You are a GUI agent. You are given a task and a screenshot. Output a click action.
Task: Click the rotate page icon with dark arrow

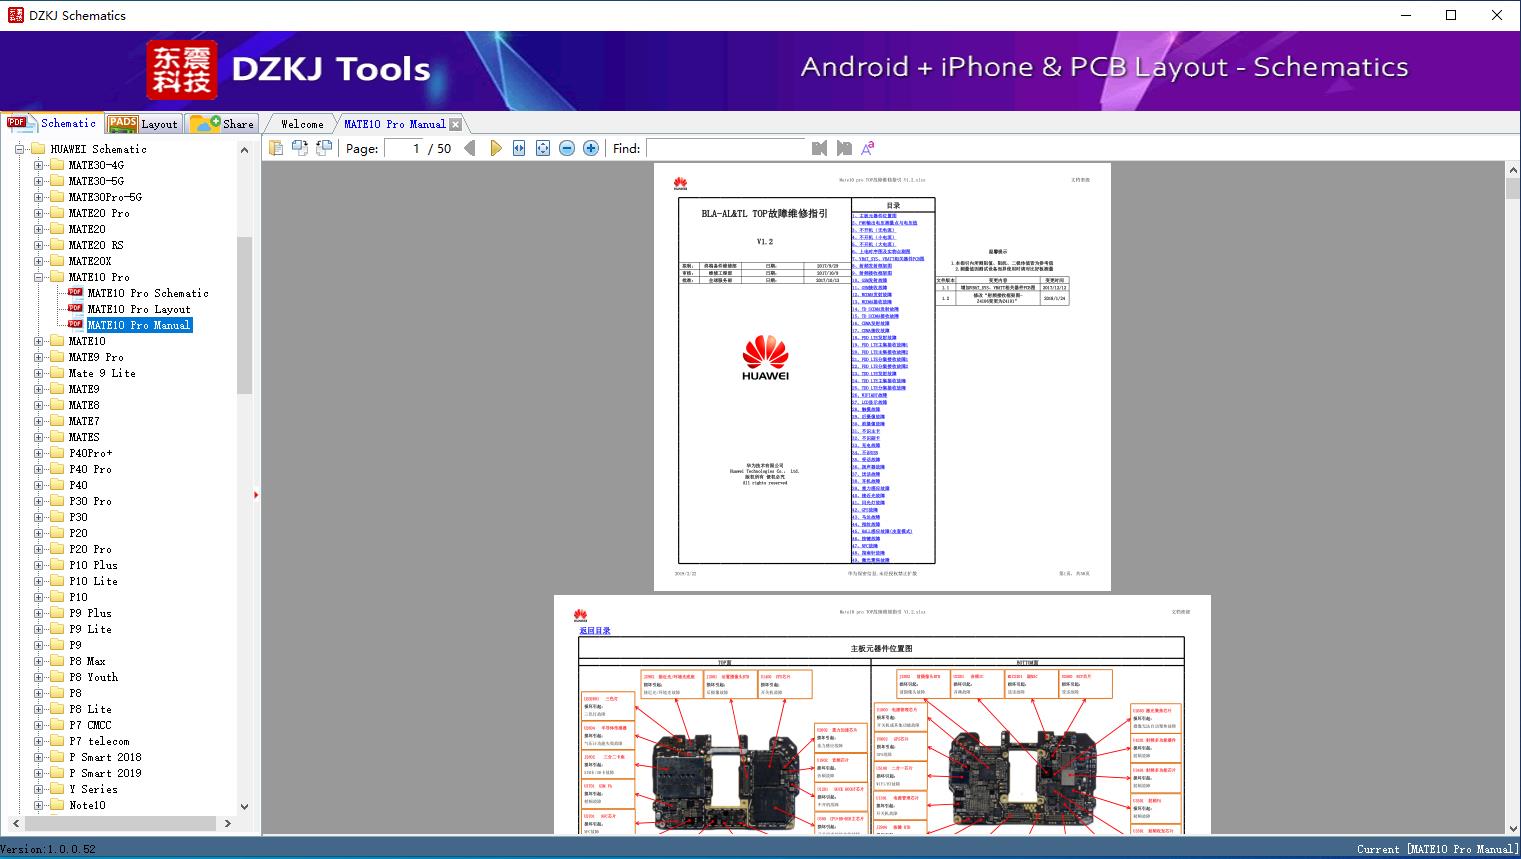(300, 148)
